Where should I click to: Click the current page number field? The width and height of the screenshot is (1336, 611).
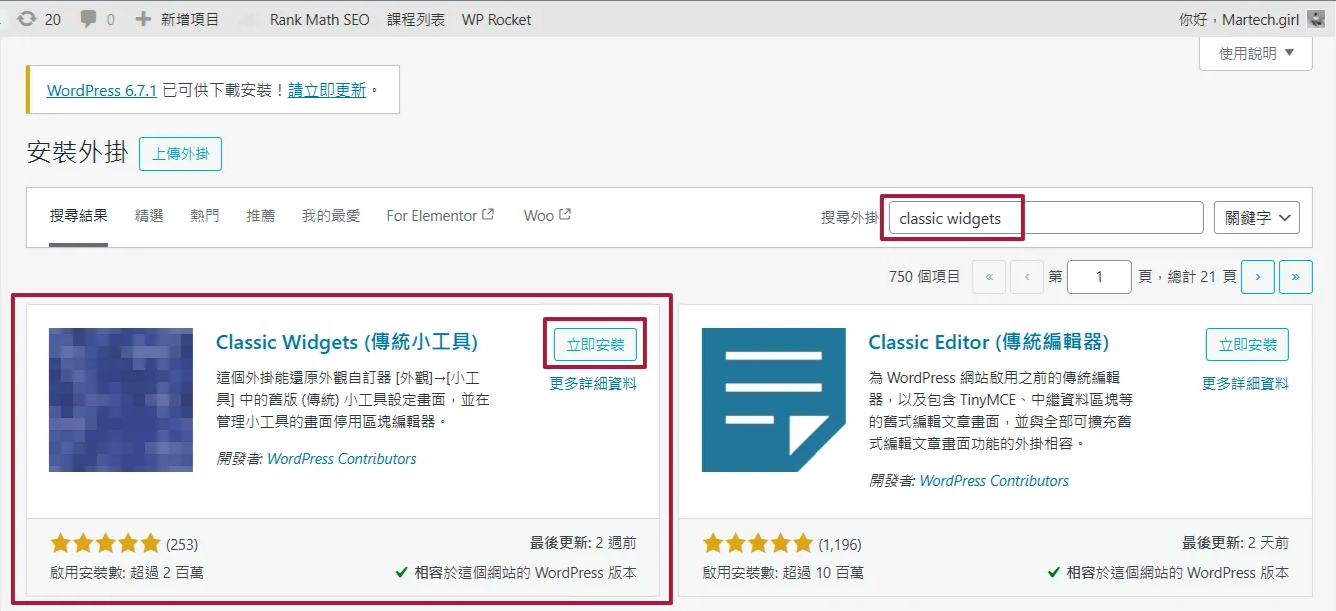(1098, 277)
